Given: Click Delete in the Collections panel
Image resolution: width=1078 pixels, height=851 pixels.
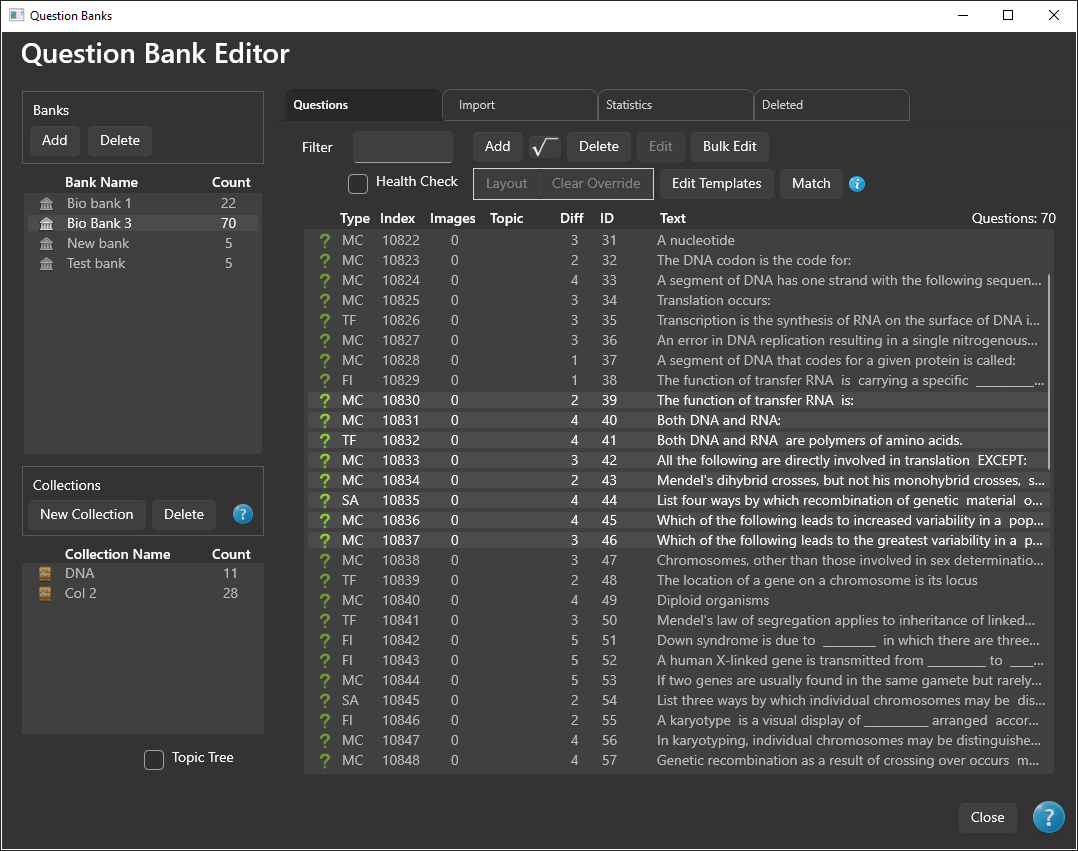Looking at the screenshot, I should coord(184,514).
